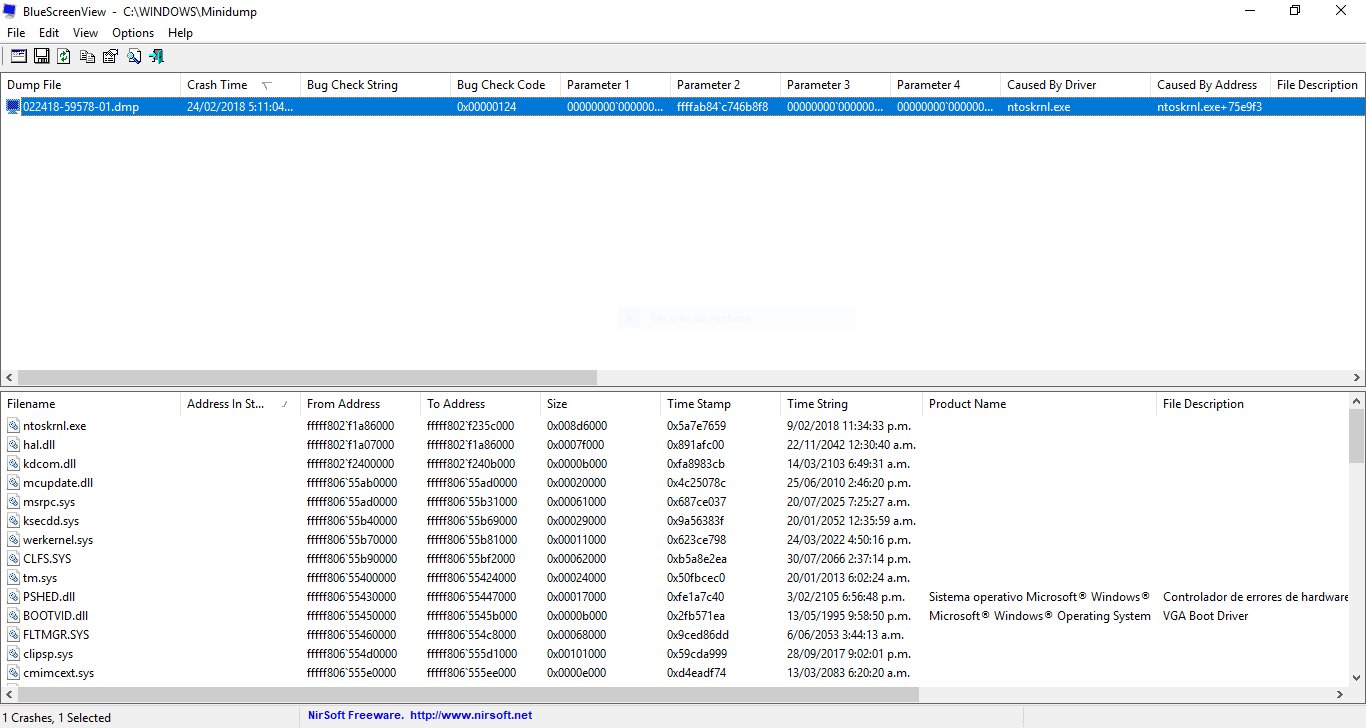Sort by the Product Name column header
This screenshot has height=728, width=1366.
[1039, 404]
